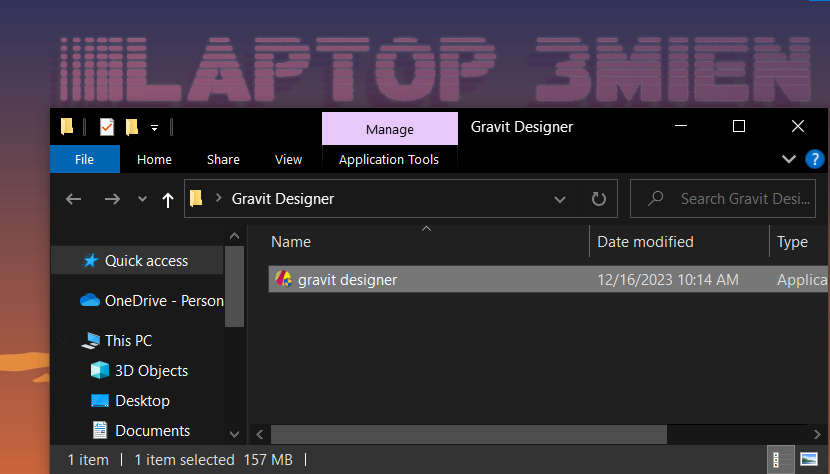This screenshot has height=474, width=830.
Task: Open the Customize Quick Access Toolbar dropdown
Action: 155,128
